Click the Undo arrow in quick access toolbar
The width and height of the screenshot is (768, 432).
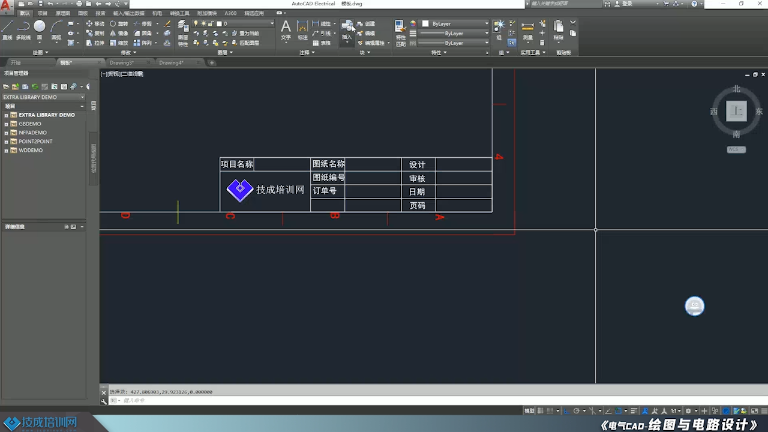point(50,4)
